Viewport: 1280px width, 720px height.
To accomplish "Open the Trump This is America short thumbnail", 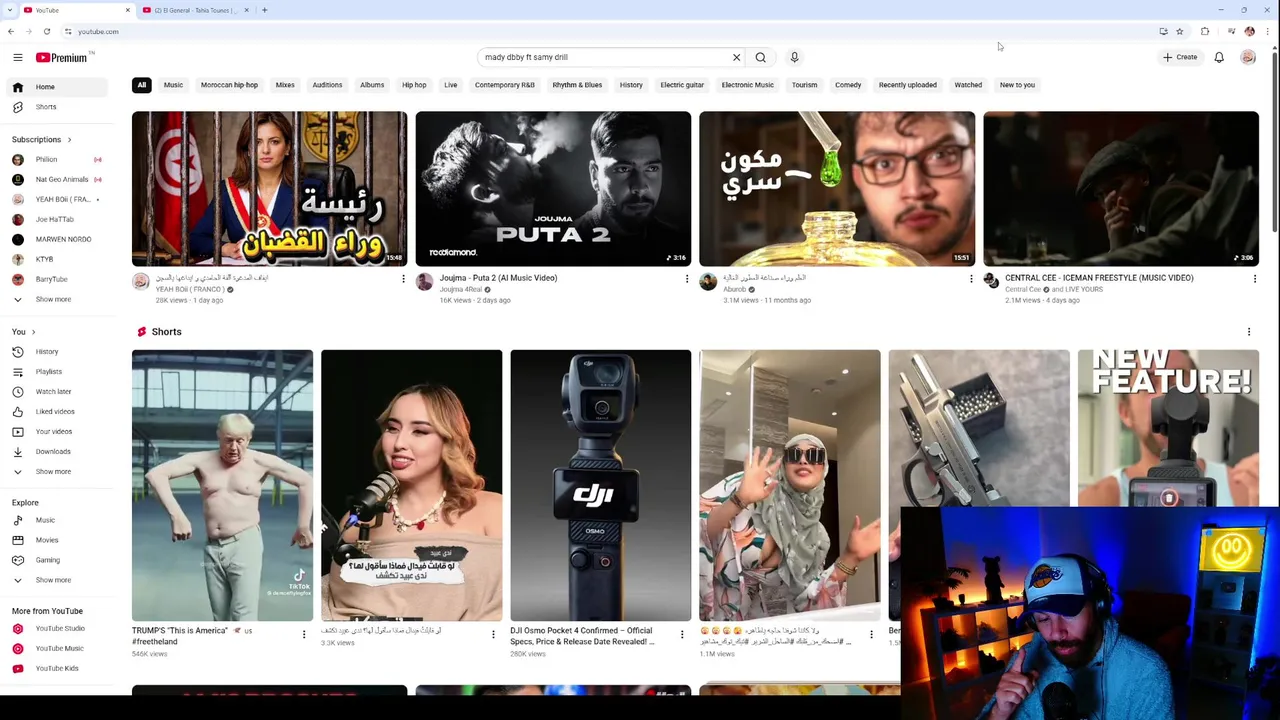I will click(222, 485).
